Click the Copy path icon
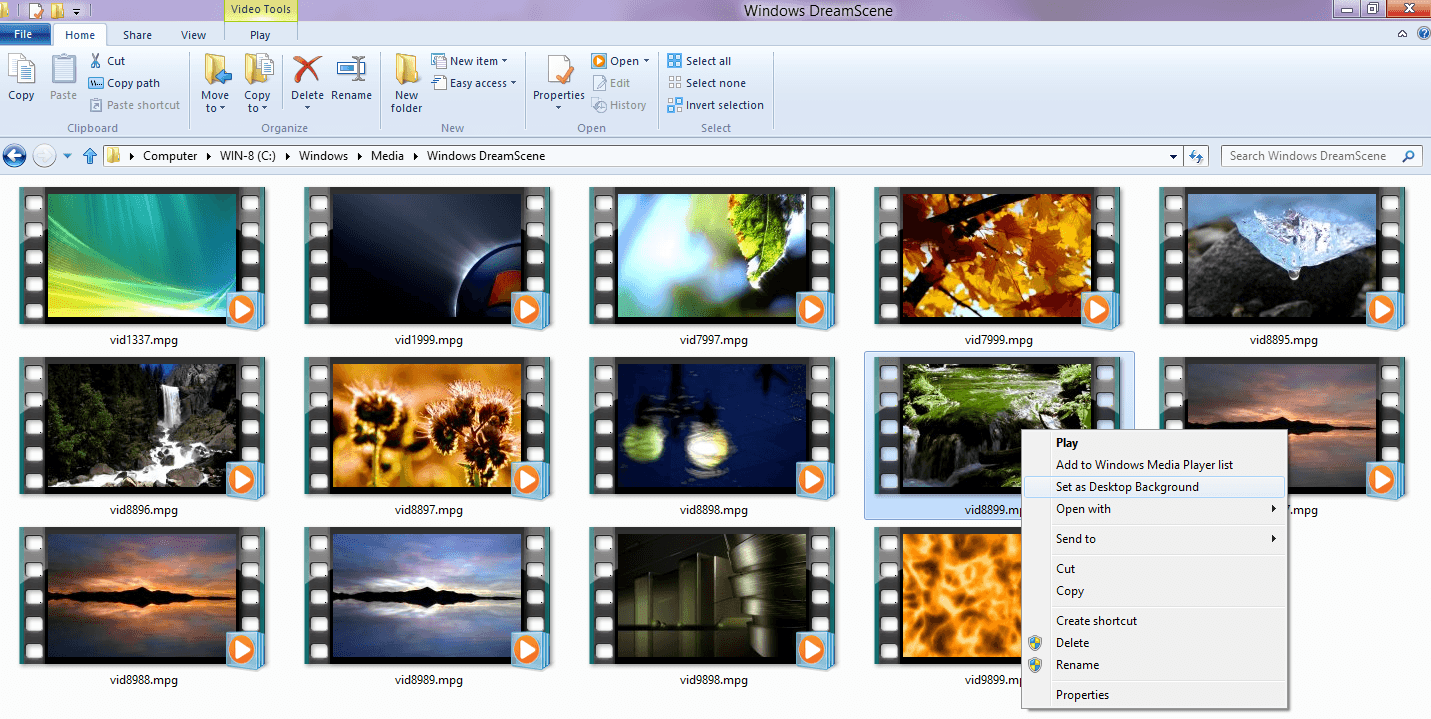The width and height of the screenshot is (1431, 719). [x=95, y=83]
